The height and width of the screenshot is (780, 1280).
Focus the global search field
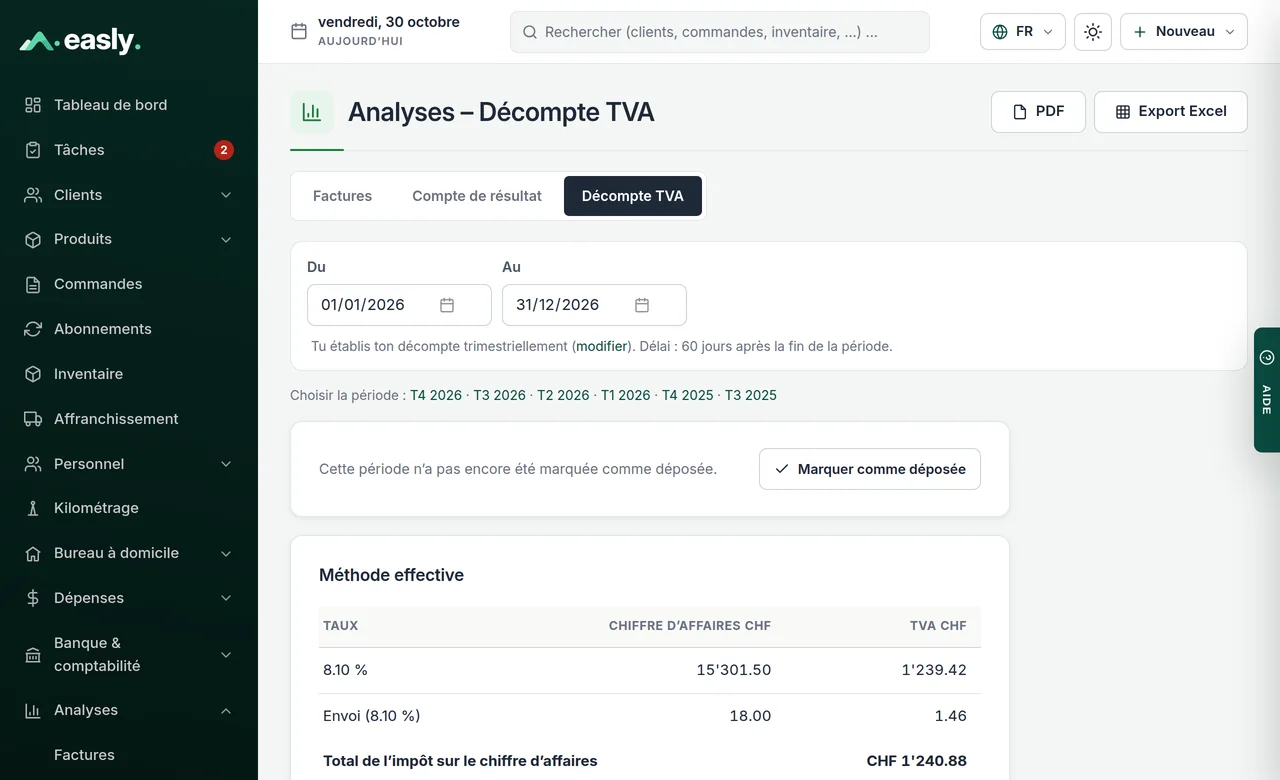coord(720,32)
